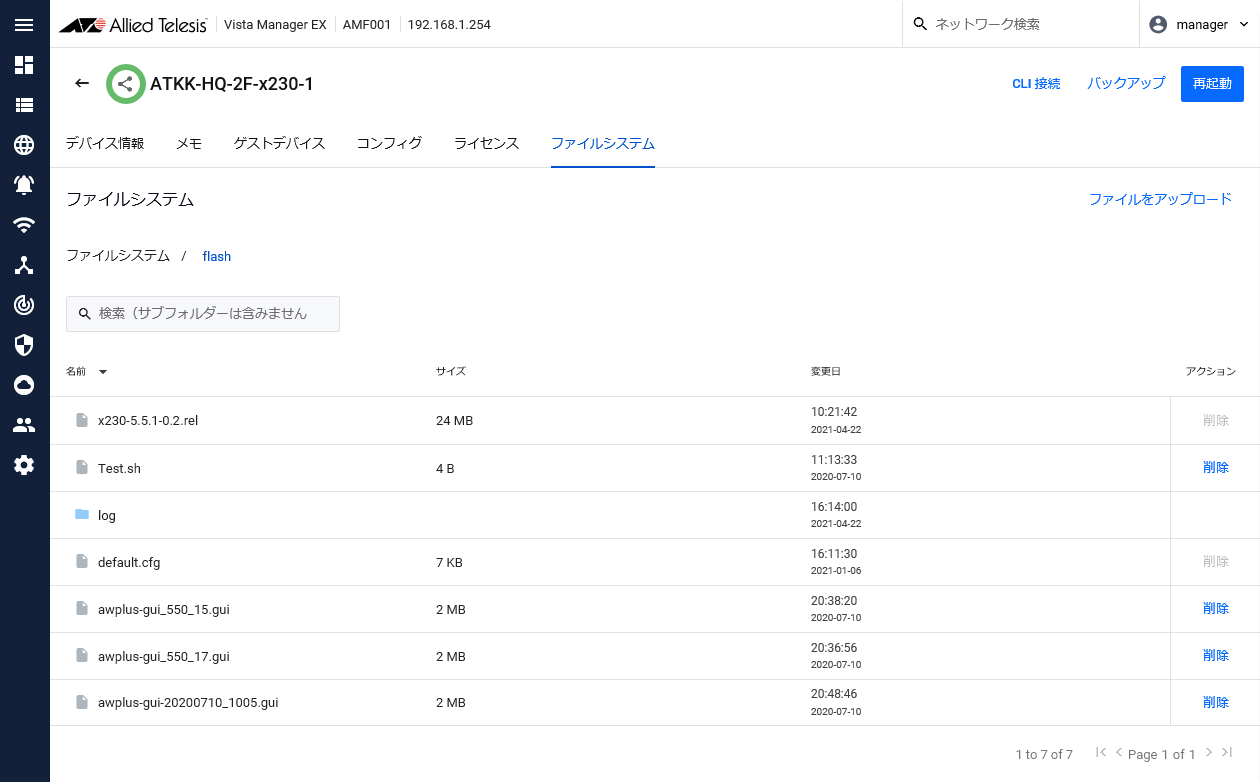Open the alarm bell notifications icon
Screen dimensions: 1260x782
click(24, 185)
